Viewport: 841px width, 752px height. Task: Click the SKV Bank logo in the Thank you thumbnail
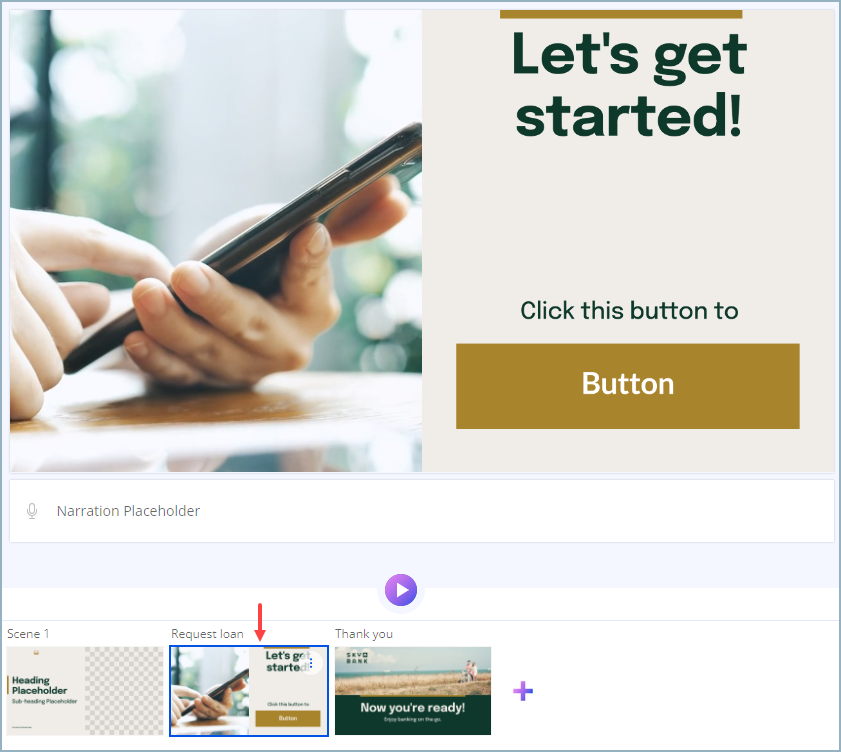click(357, 658)
